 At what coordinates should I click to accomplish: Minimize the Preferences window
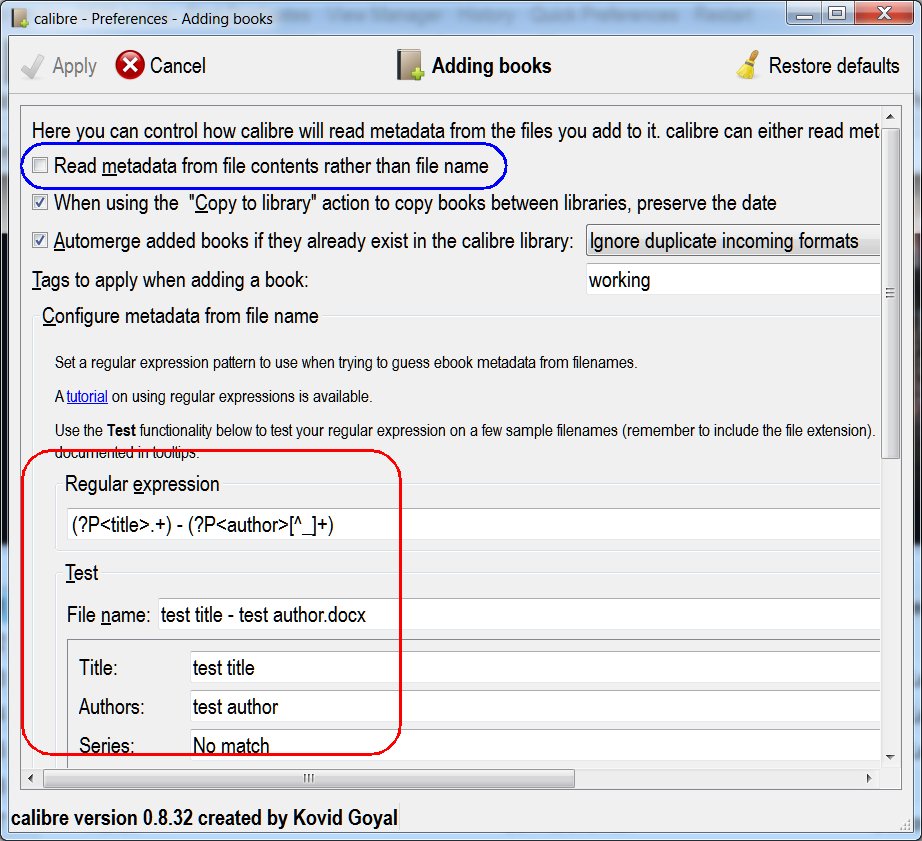[x=804, y=13]
